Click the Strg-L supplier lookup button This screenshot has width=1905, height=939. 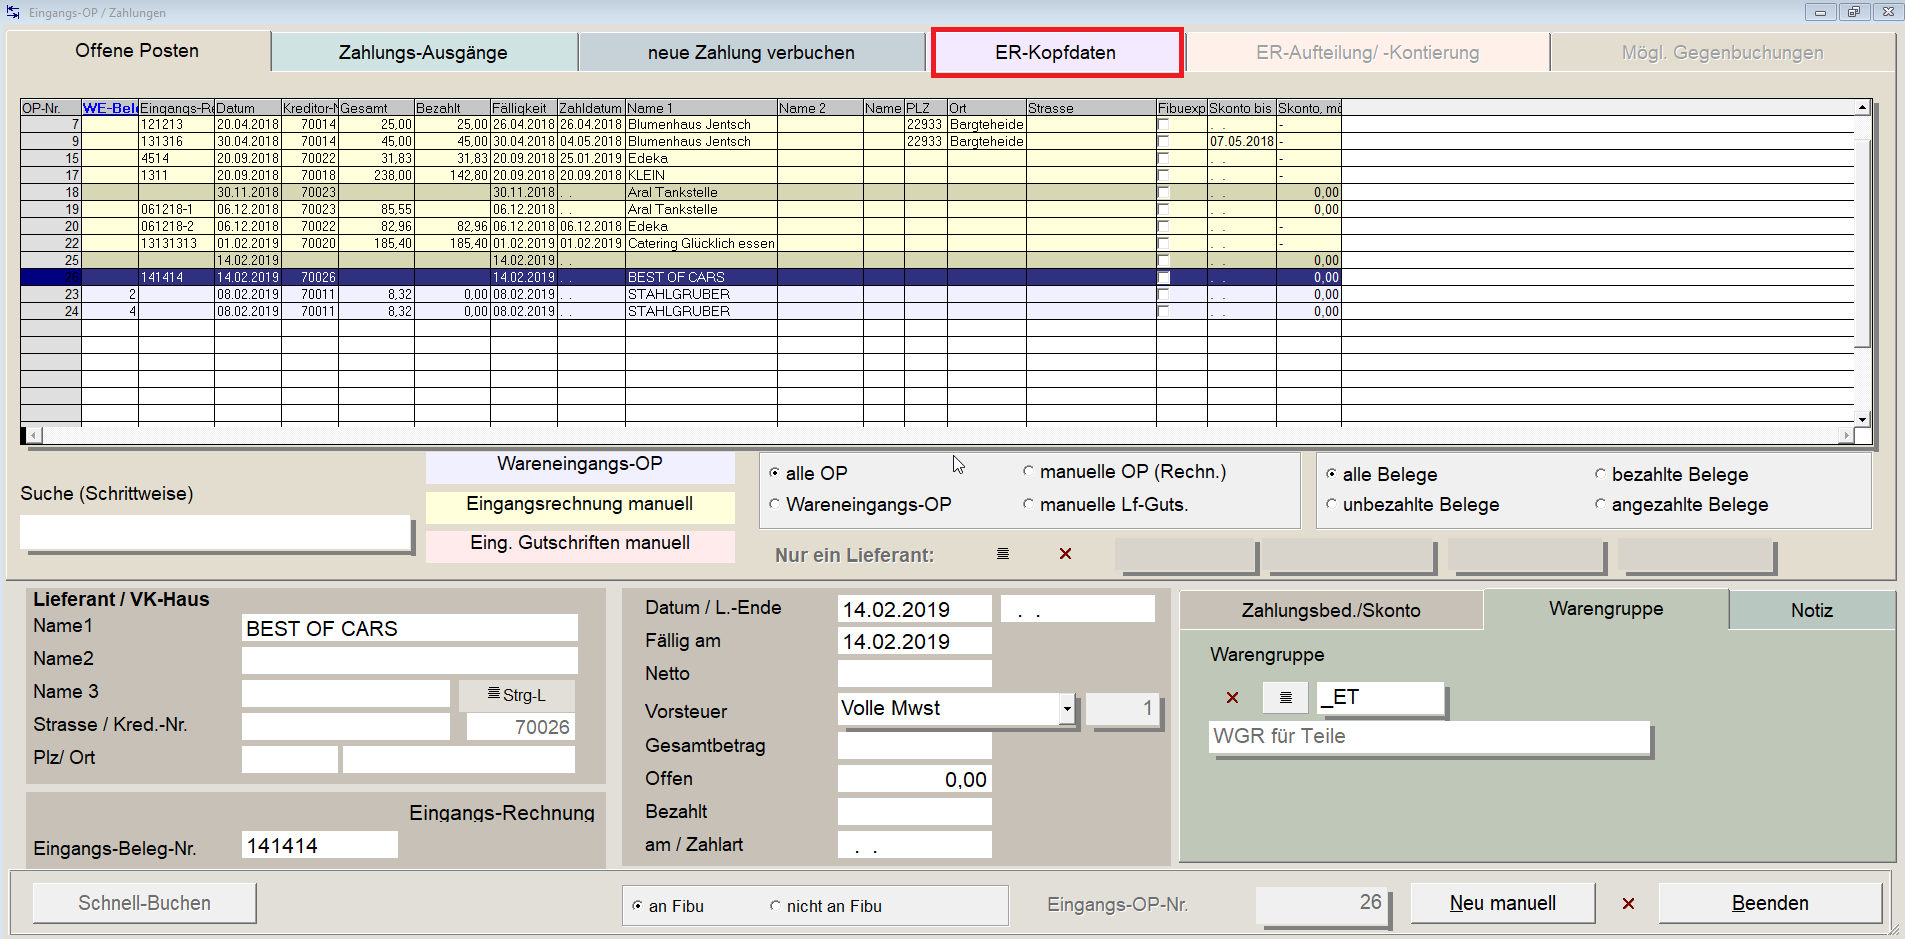[x=516, y=695]
